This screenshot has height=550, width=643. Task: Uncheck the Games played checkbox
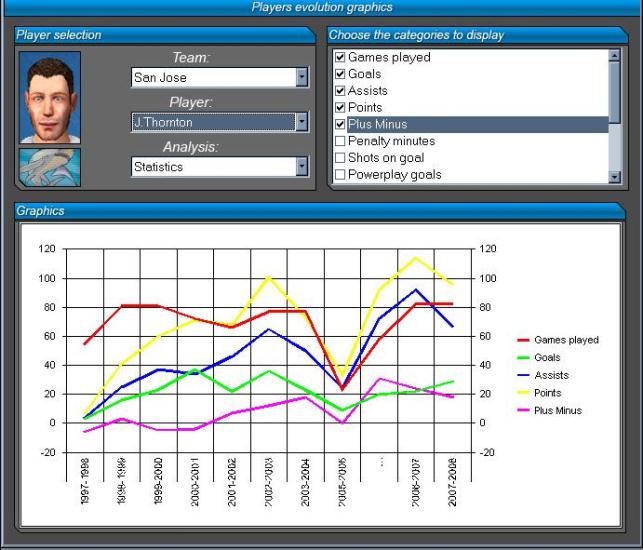pyautogui.click(x=340, y=57)
